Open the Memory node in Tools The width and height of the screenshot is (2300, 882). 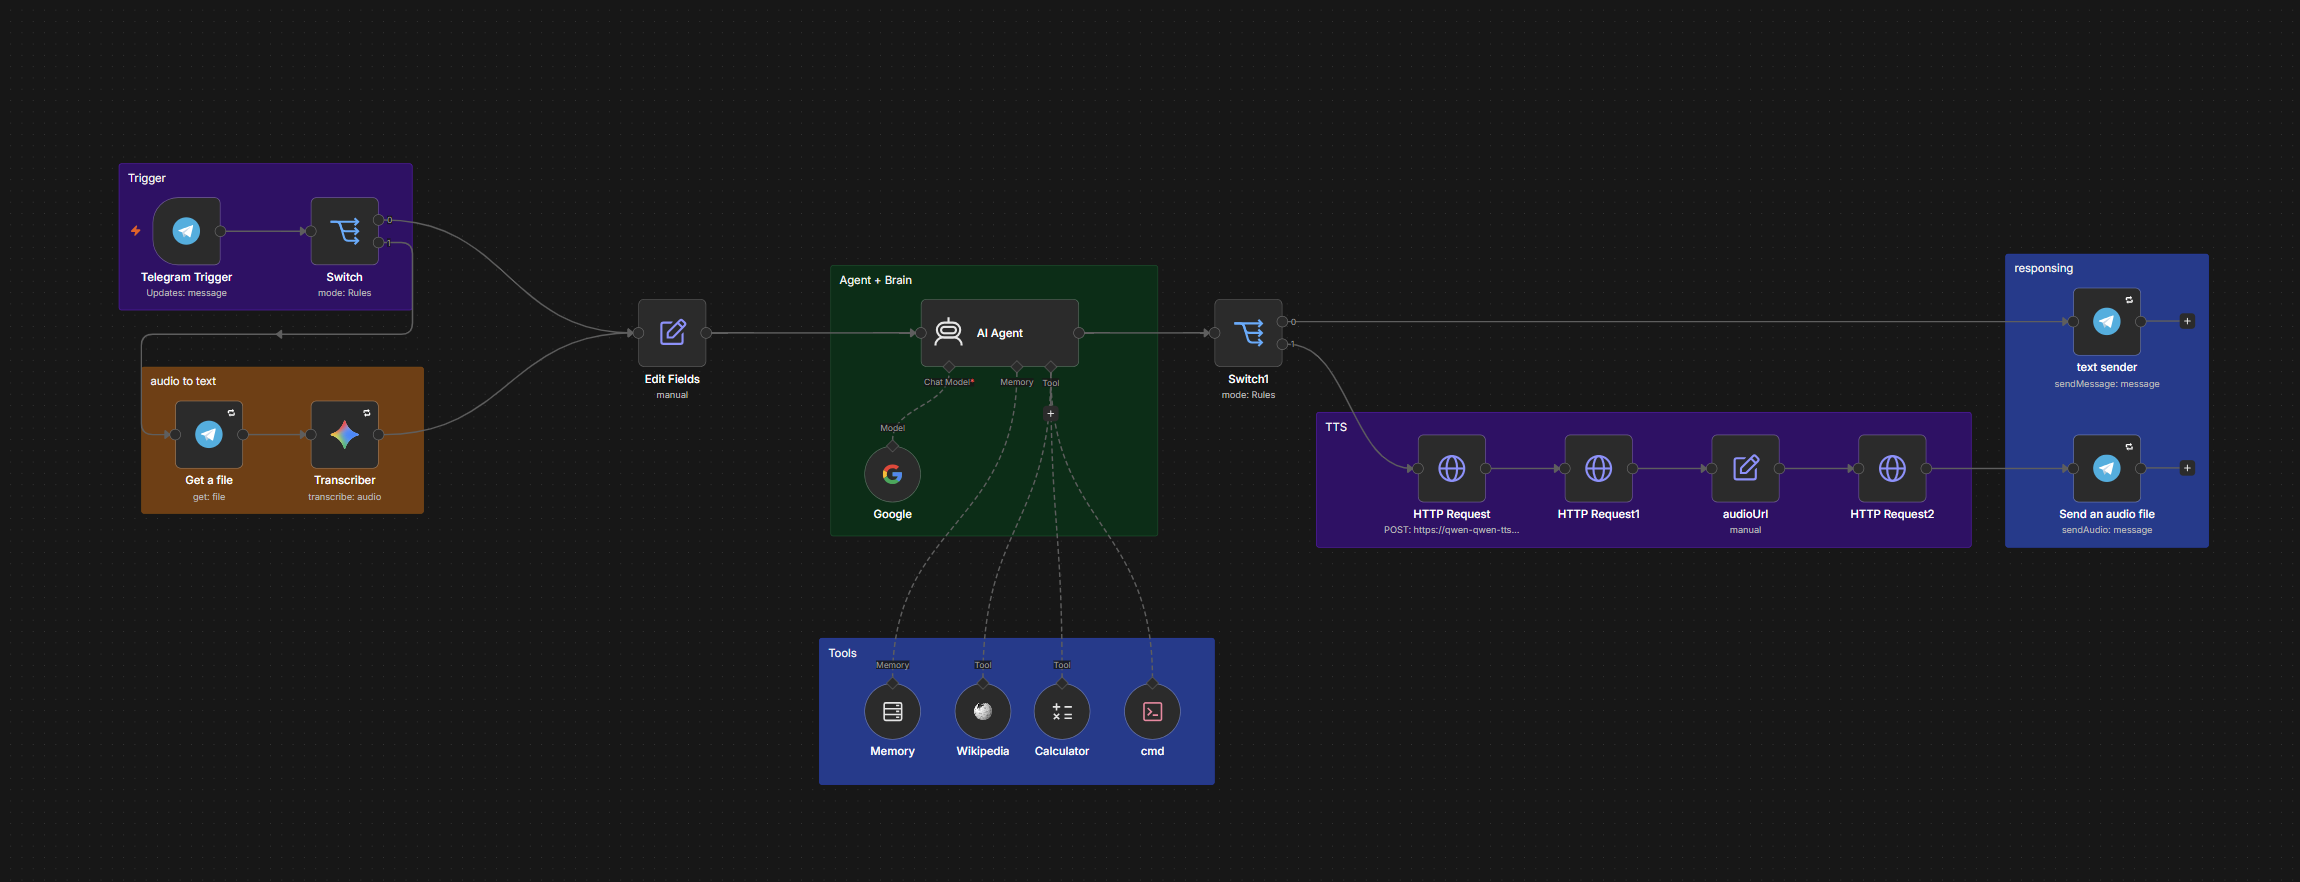tap(892, 711)
